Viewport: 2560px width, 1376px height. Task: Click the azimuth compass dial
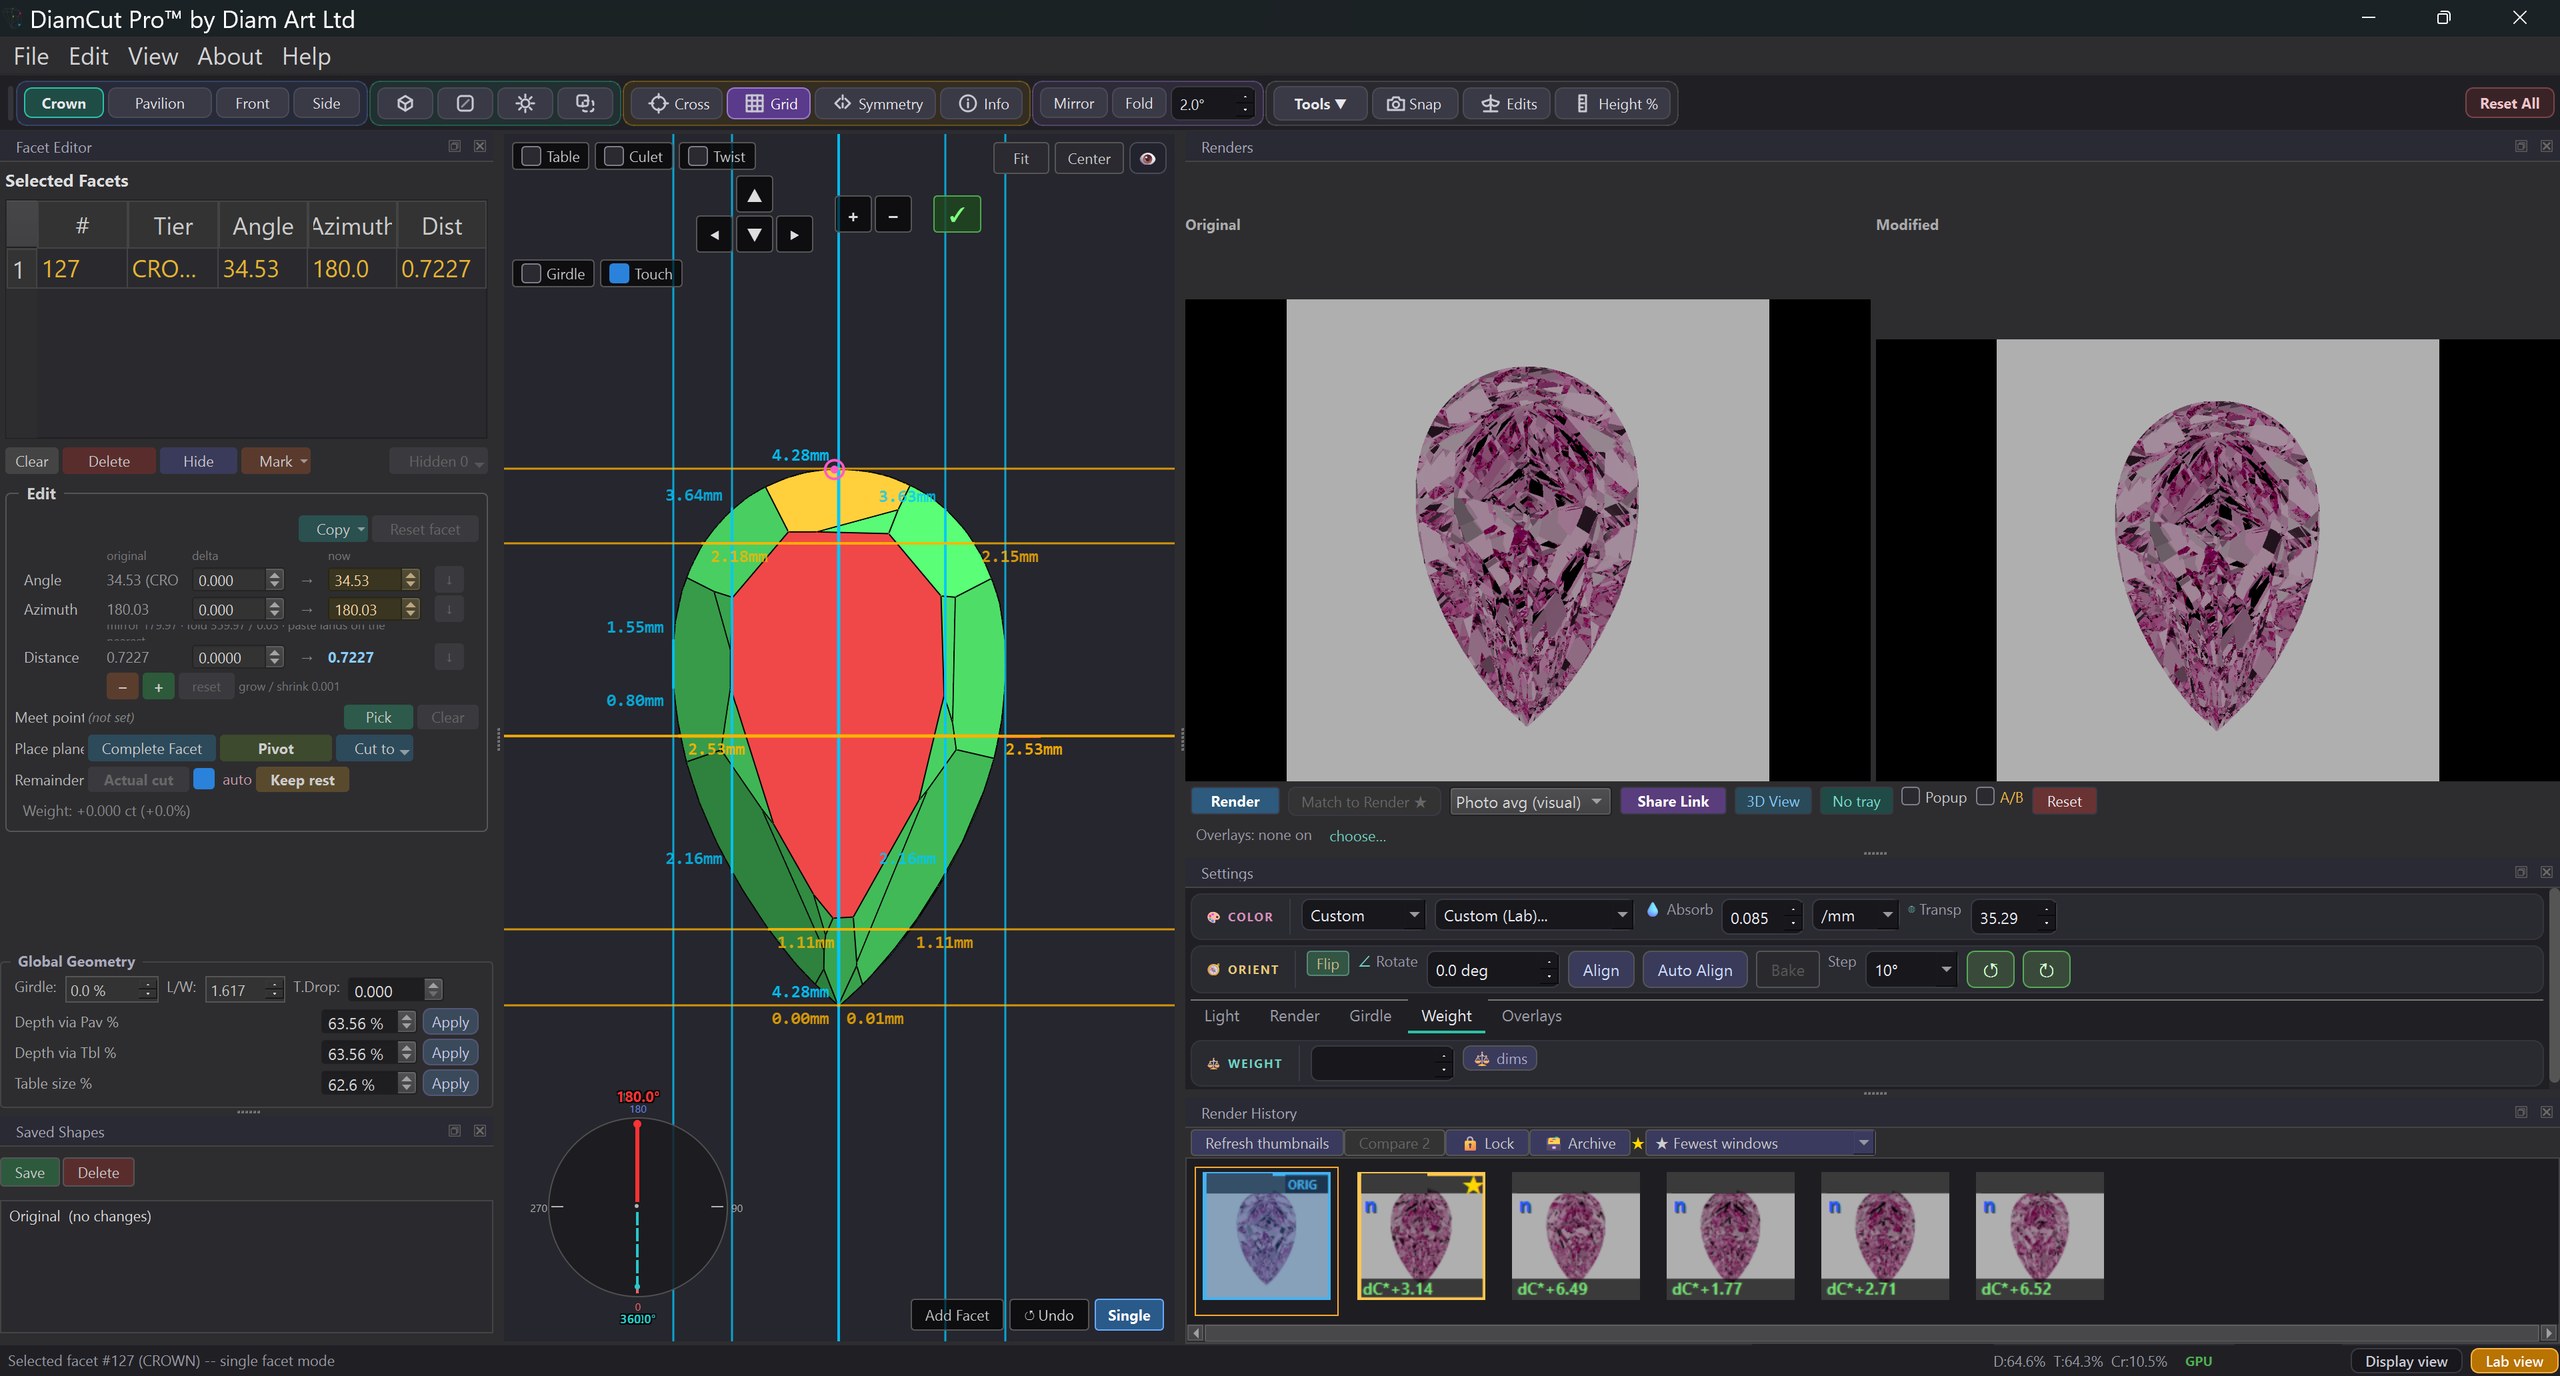click(637, 1207)
